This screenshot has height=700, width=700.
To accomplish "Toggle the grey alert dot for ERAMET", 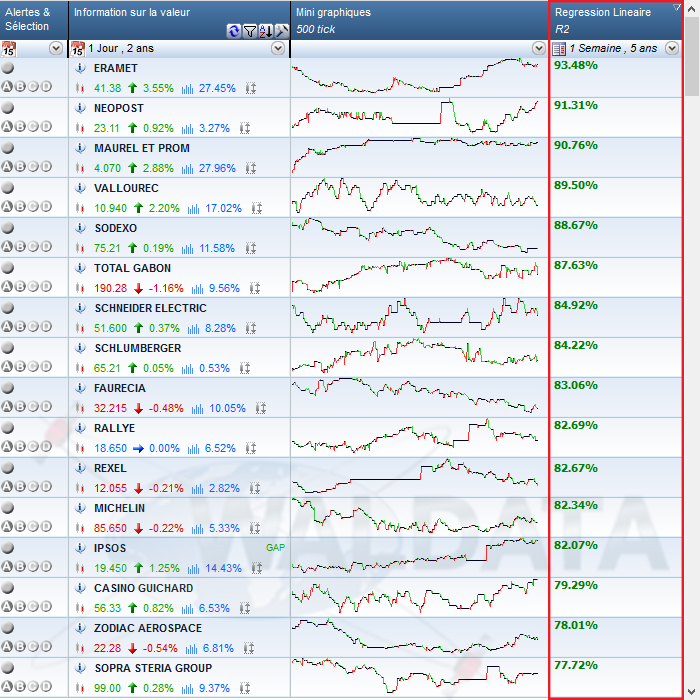I will point(8,68).
